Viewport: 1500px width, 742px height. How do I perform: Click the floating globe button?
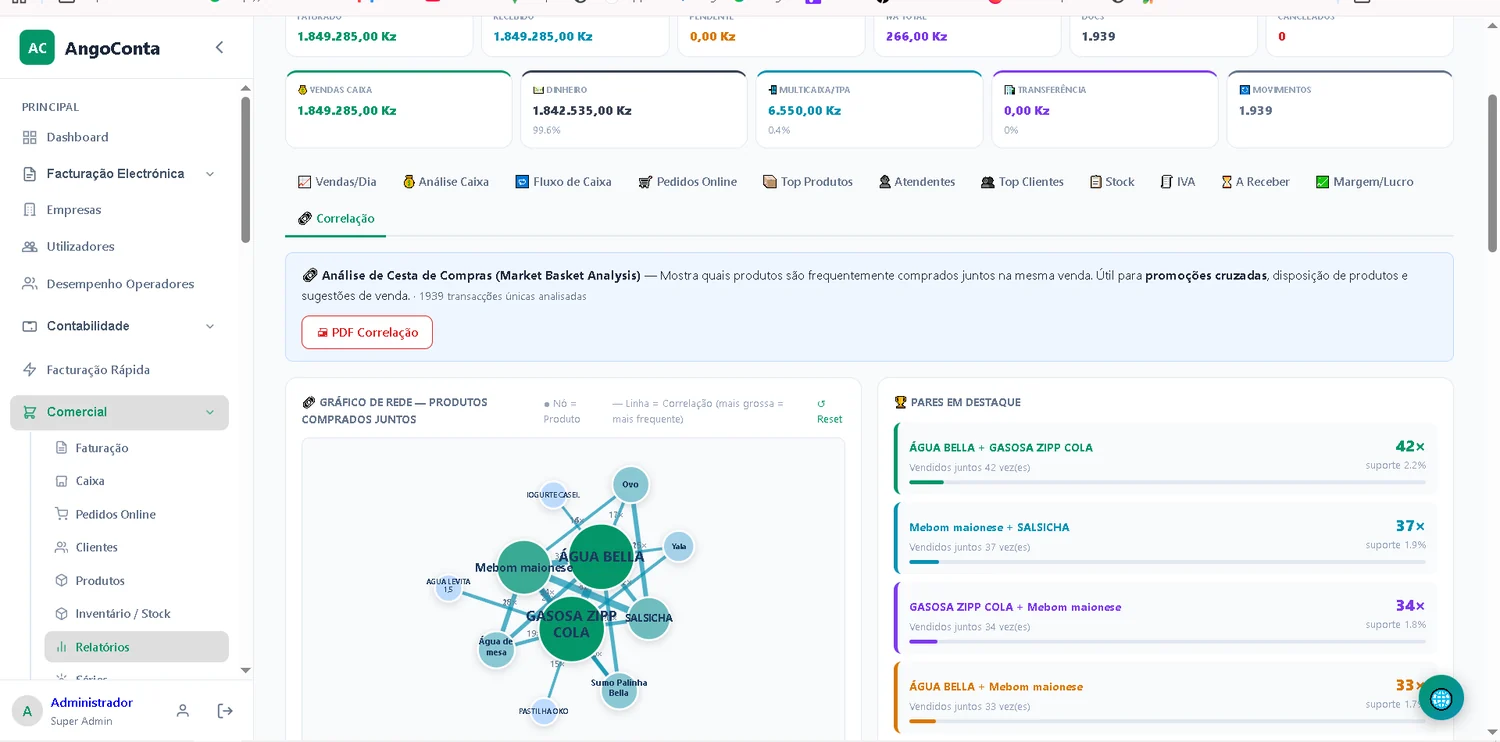1441,698
